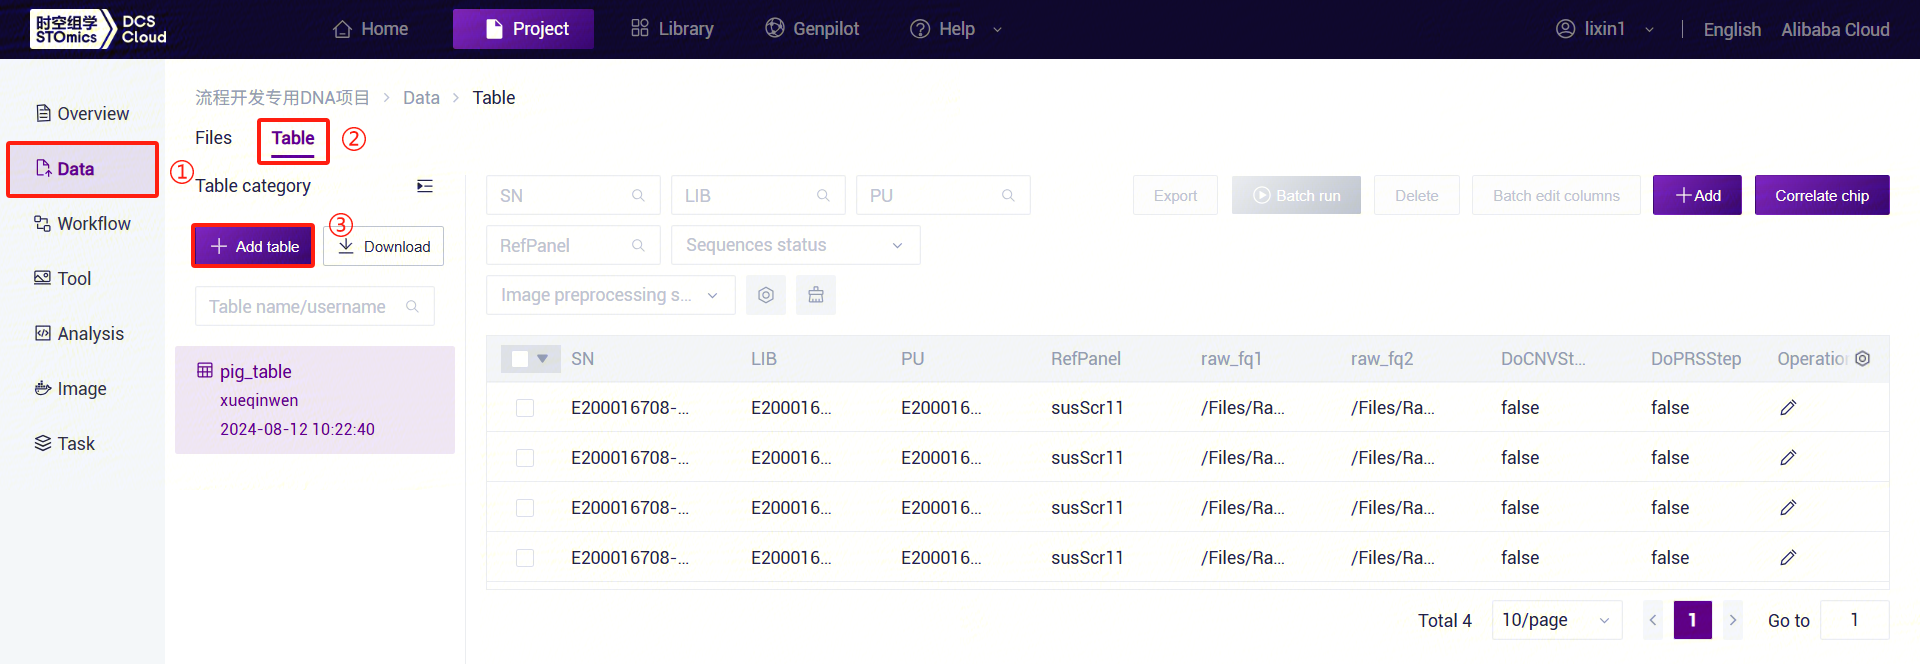Click the RefPanel search field
Viewport: 1920px width, 664px height.
pyautogui.click(x=573, y=245)
